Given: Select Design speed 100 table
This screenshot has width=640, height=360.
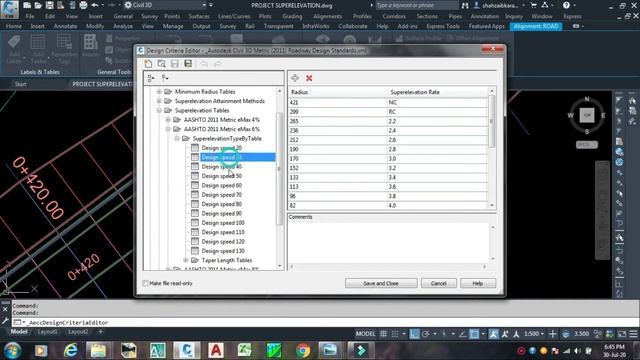Looking at the screenshot, I should point(223,223).
